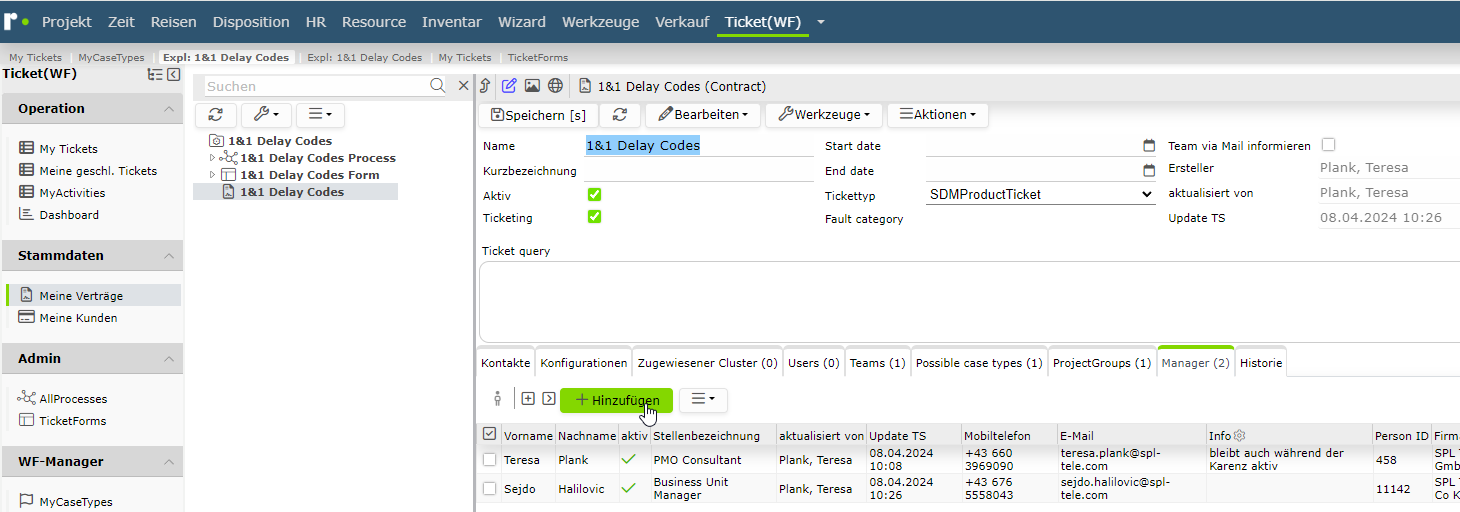The height and width of the screenshot is (512, 1460).
Task: Open the End date calendar picker
Action: (1149, 171)
